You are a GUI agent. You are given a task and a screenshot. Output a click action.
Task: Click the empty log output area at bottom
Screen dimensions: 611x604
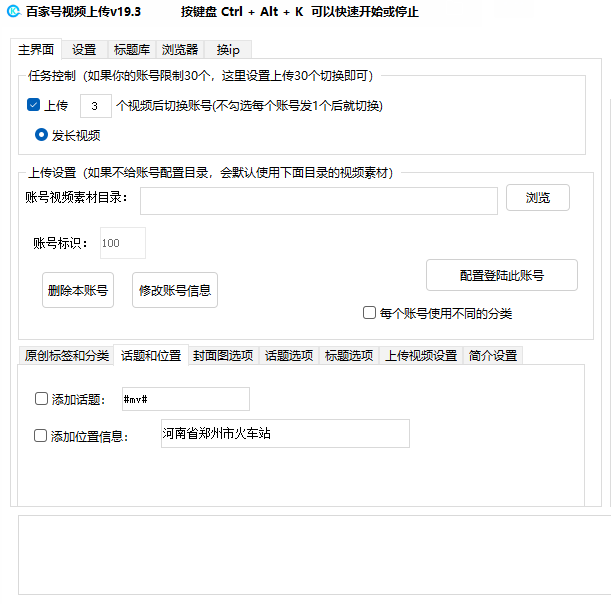[314, 555]
